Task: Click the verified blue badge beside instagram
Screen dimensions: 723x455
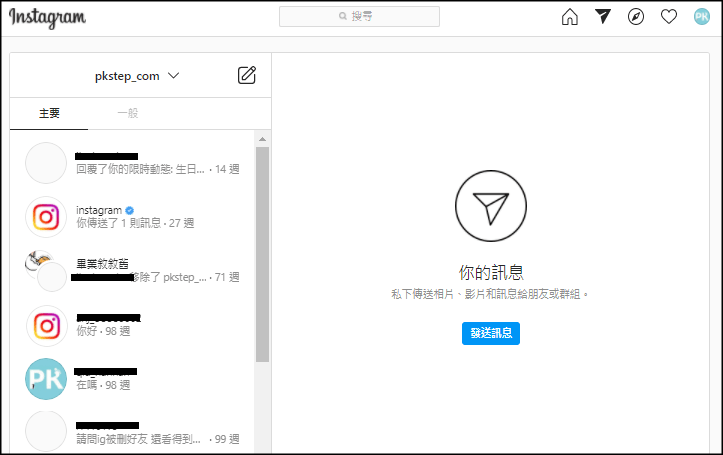Action: tap(130, 210)
